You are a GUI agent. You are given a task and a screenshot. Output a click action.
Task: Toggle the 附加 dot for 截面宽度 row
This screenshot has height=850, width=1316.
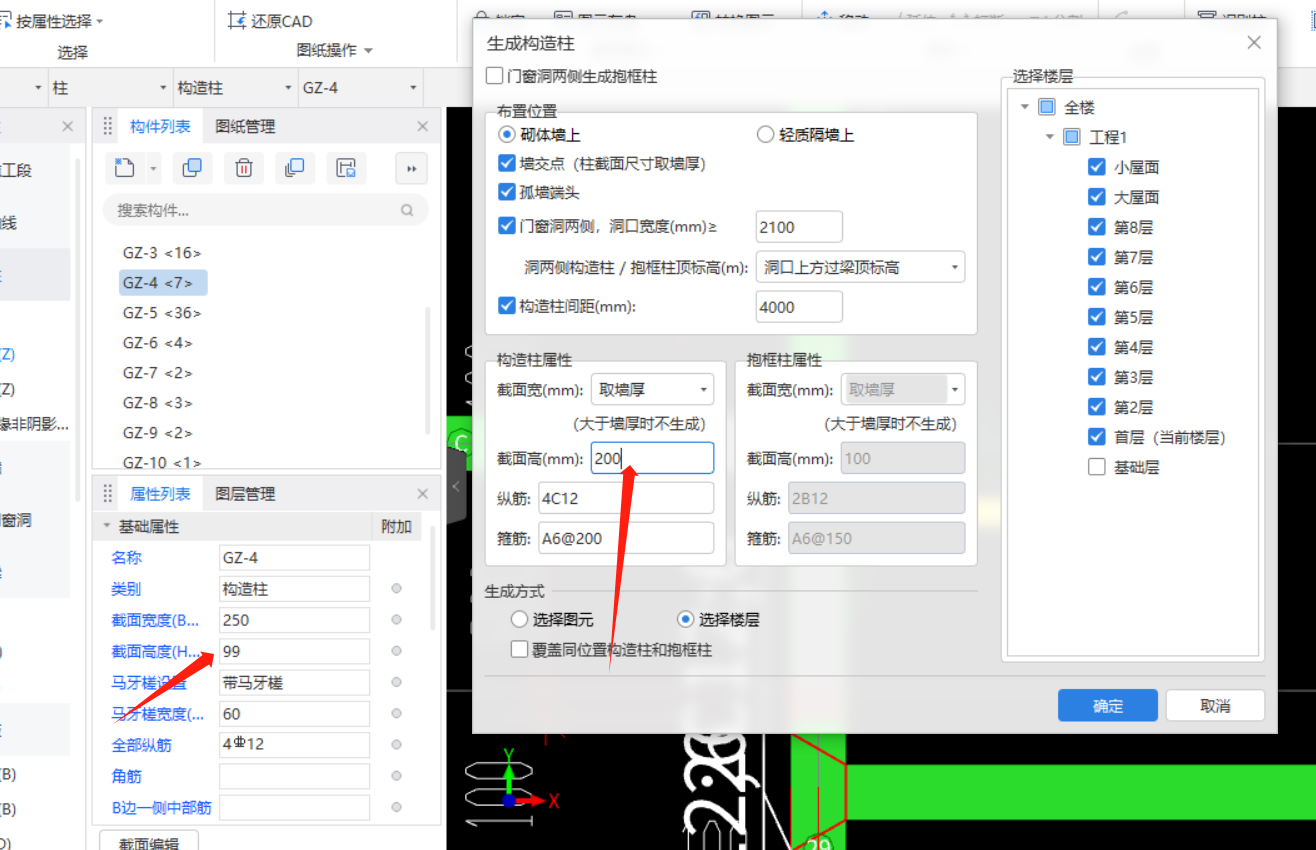[397, 620]
